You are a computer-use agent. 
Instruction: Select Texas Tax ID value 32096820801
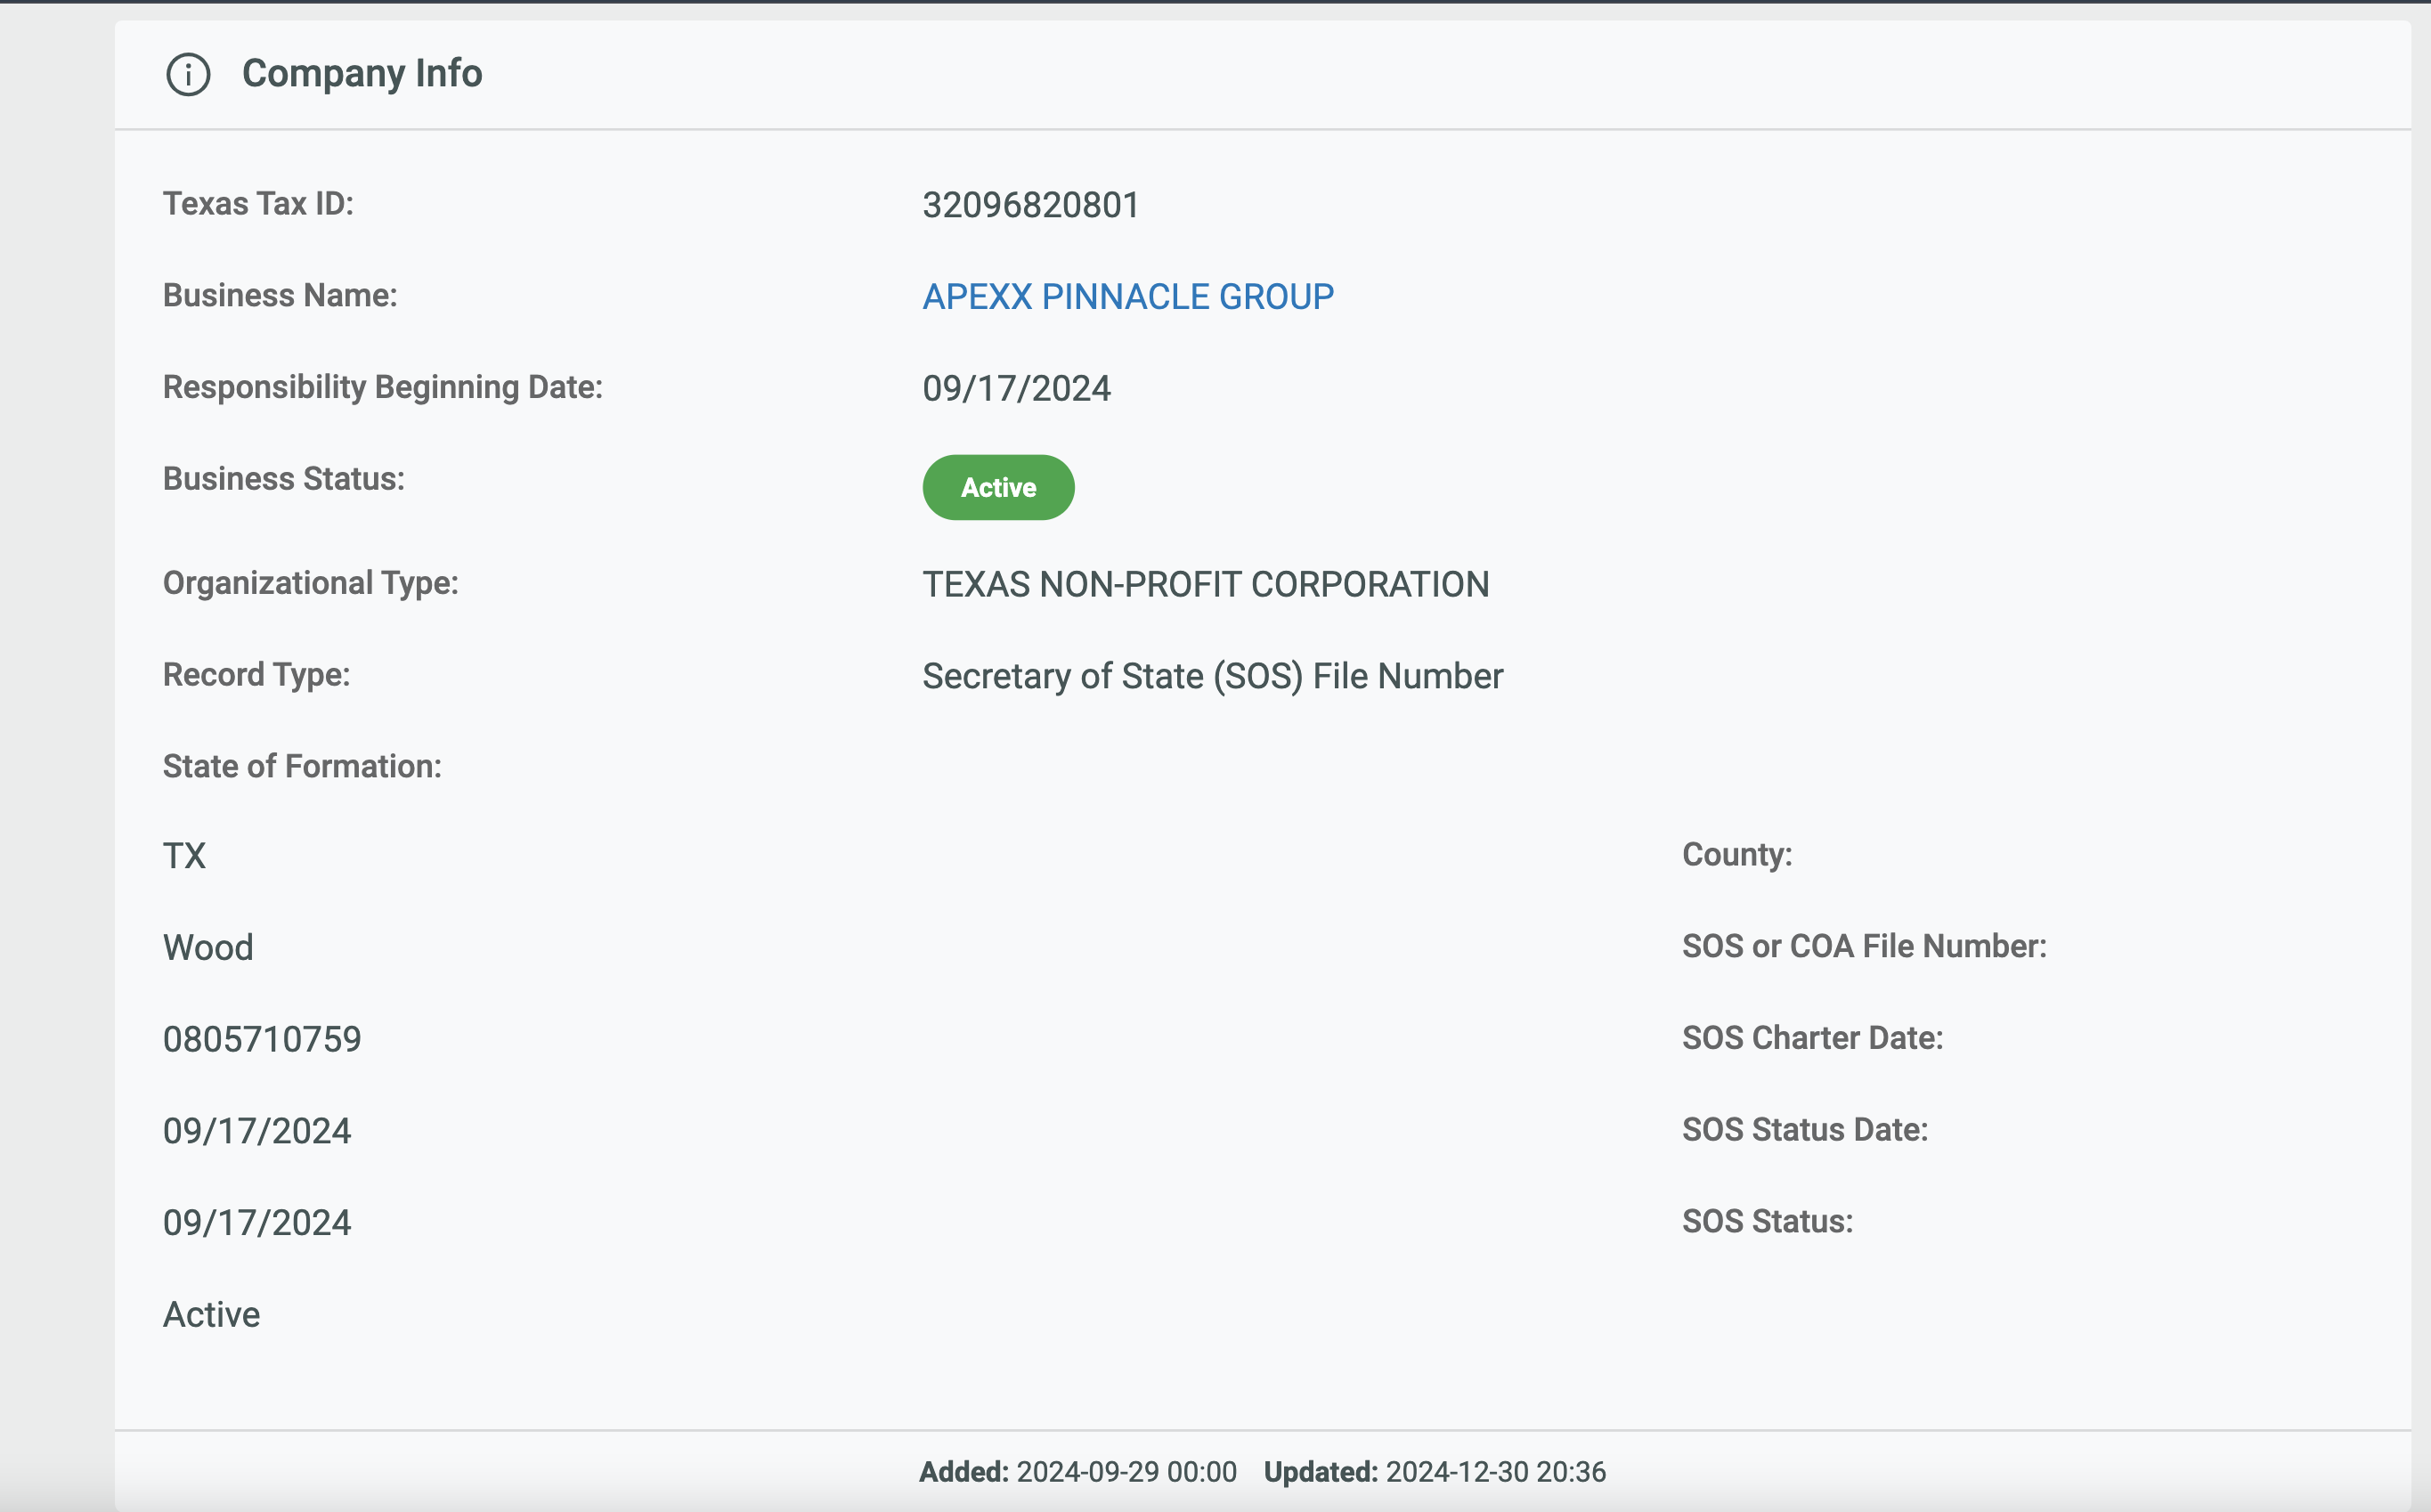click(1031, 205)
